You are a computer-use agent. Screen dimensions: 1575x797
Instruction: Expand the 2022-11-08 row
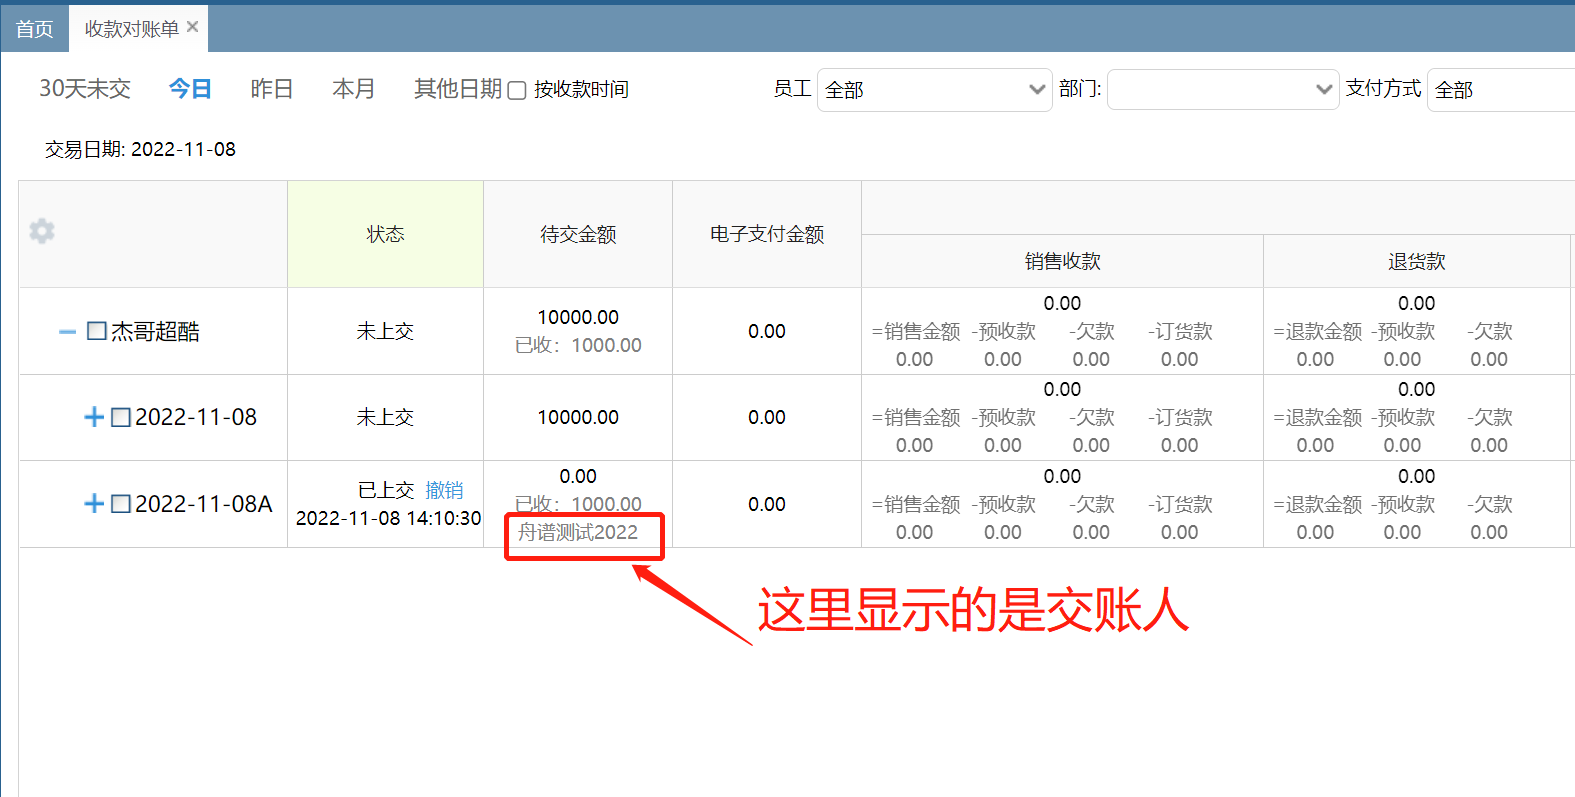(94, 417)
